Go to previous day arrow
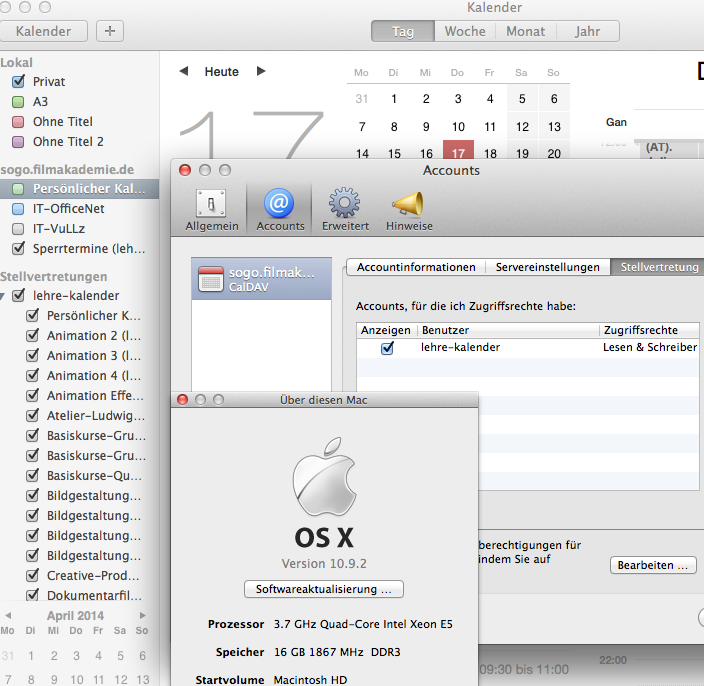Image resolution: width=704 pixels, height=686 pixels. [x=184, y=71]
